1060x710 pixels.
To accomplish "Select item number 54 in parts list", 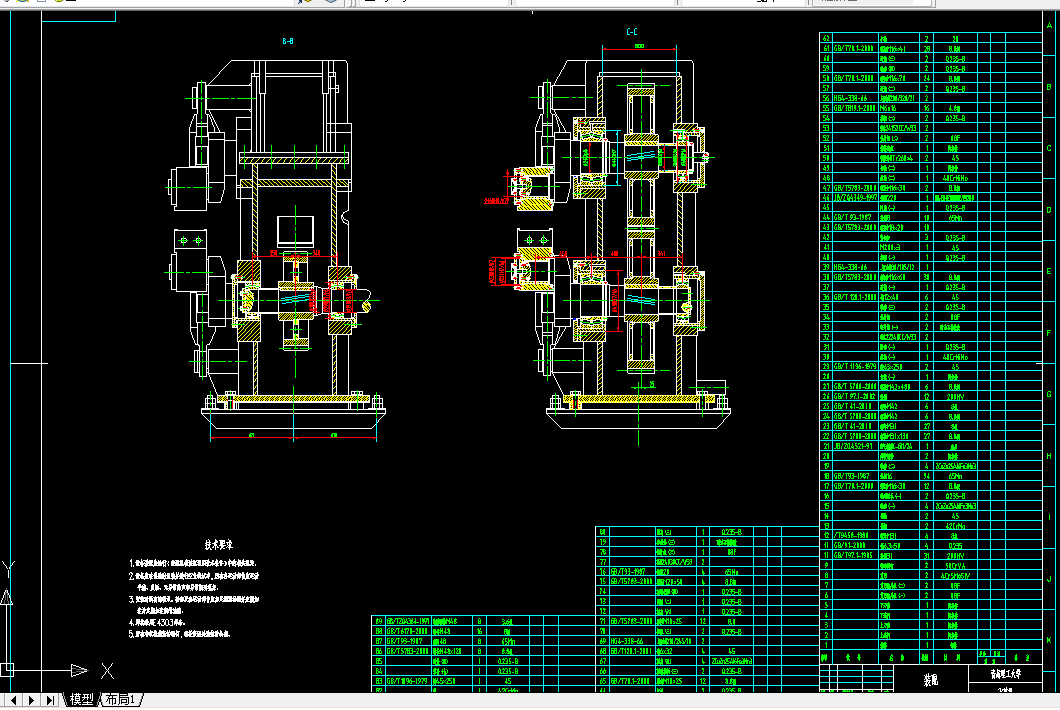I will (825, 118).
